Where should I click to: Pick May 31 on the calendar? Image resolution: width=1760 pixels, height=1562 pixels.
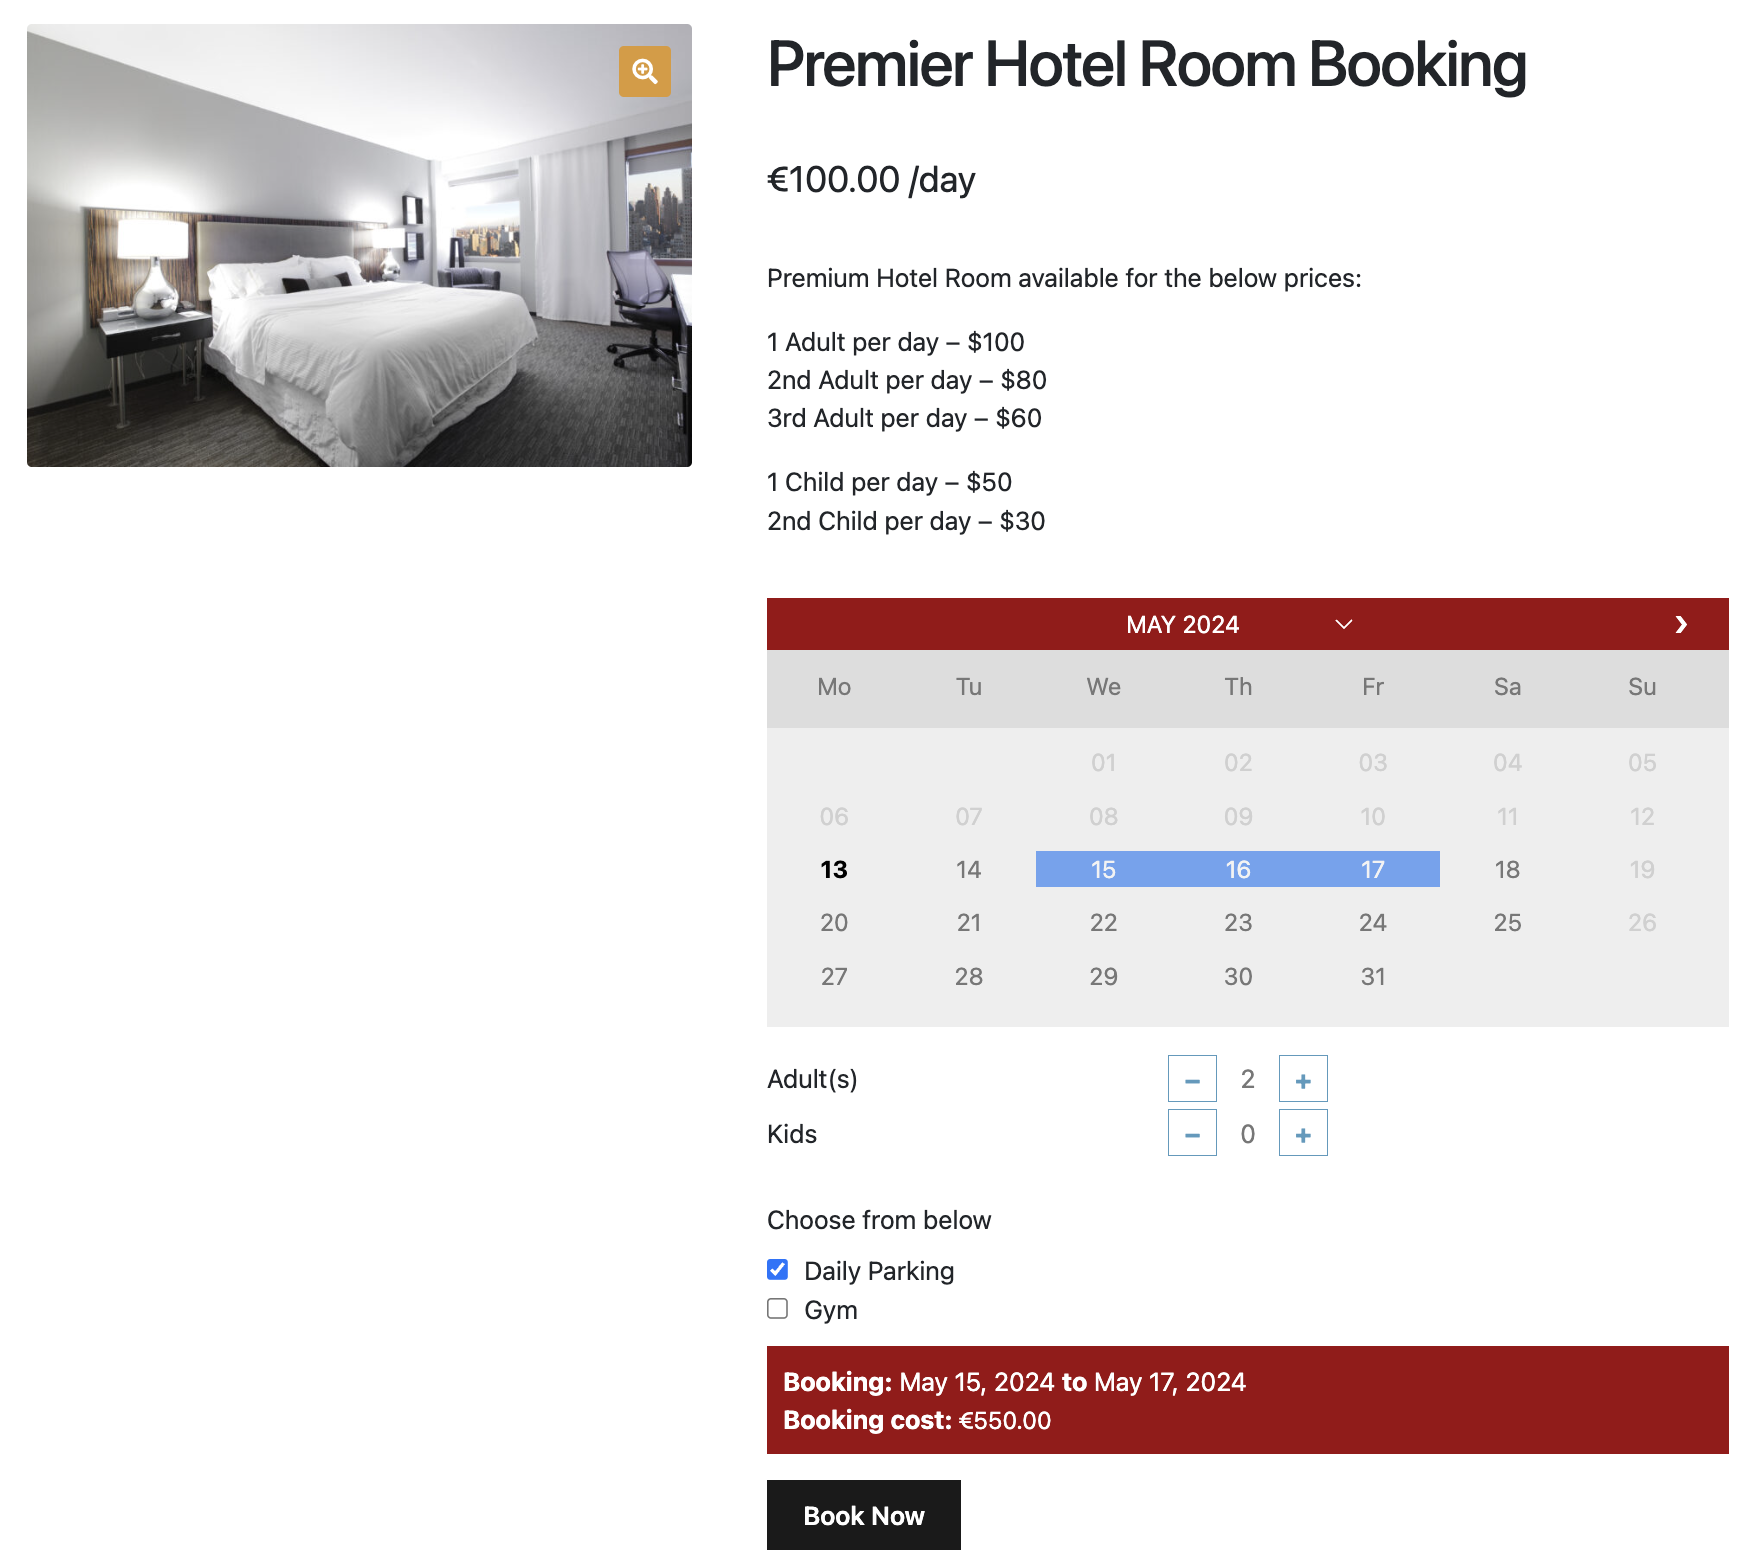pyautogui.click(x=1372, y=976)
